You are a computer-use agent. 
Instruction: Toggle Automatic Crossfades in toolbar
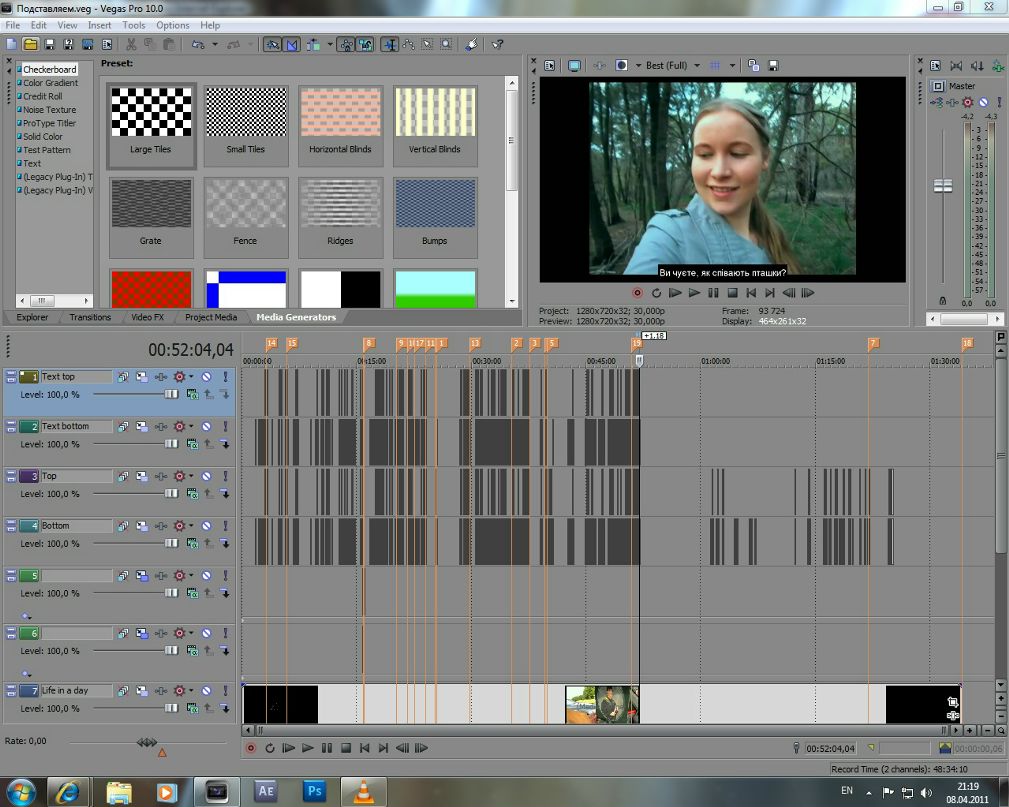(x=292, y=44)
